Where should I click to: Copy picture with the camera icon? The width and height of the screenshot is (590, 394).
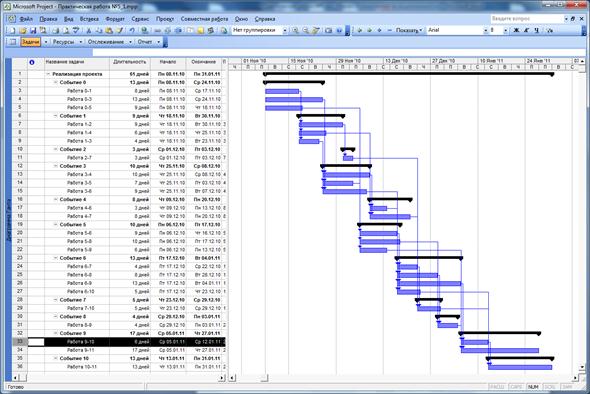(x=328, y=30)
